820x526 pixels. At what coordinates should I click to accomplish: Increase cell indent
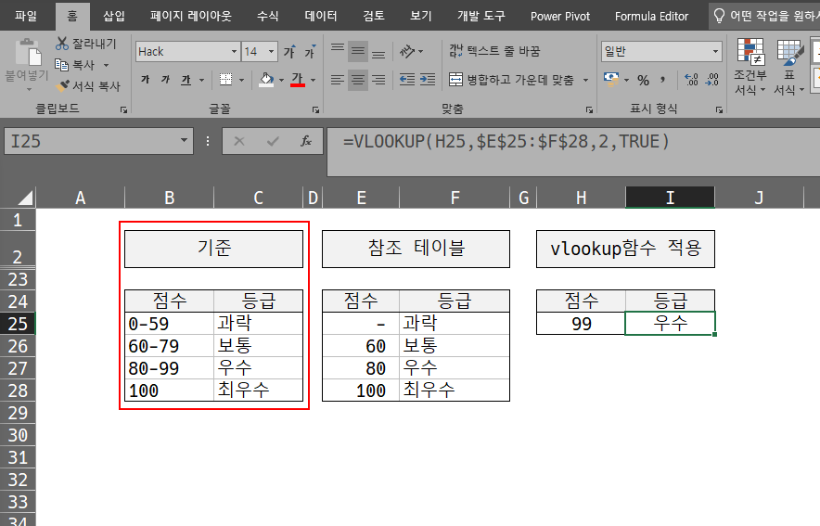[428, 79]
